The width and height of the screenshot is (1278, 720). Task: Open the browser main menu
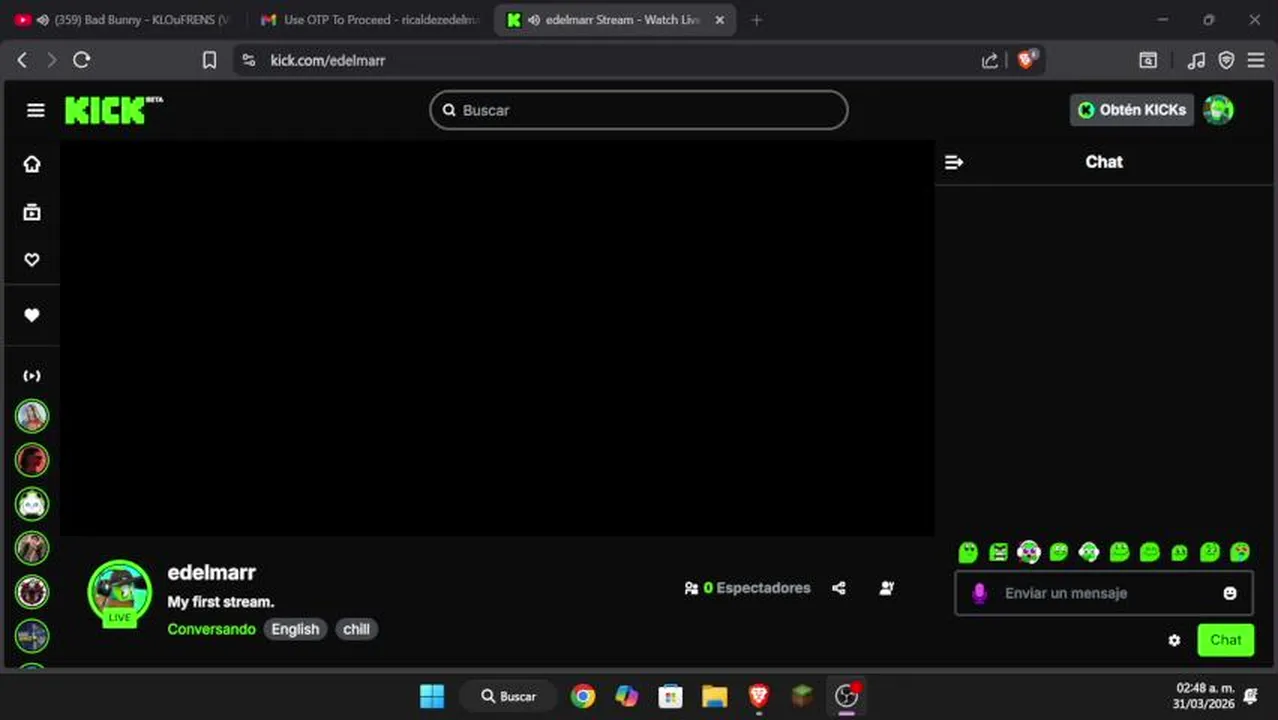click(x=1256, y=60)
